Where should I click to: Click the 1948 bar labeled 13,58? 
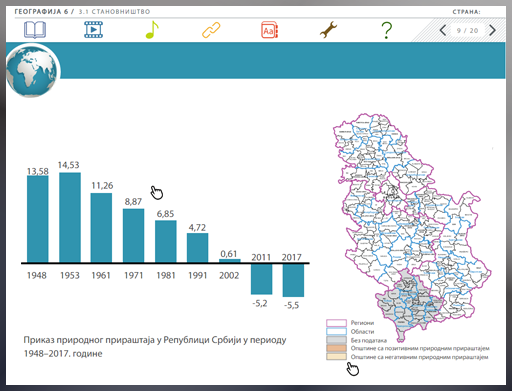38,219
